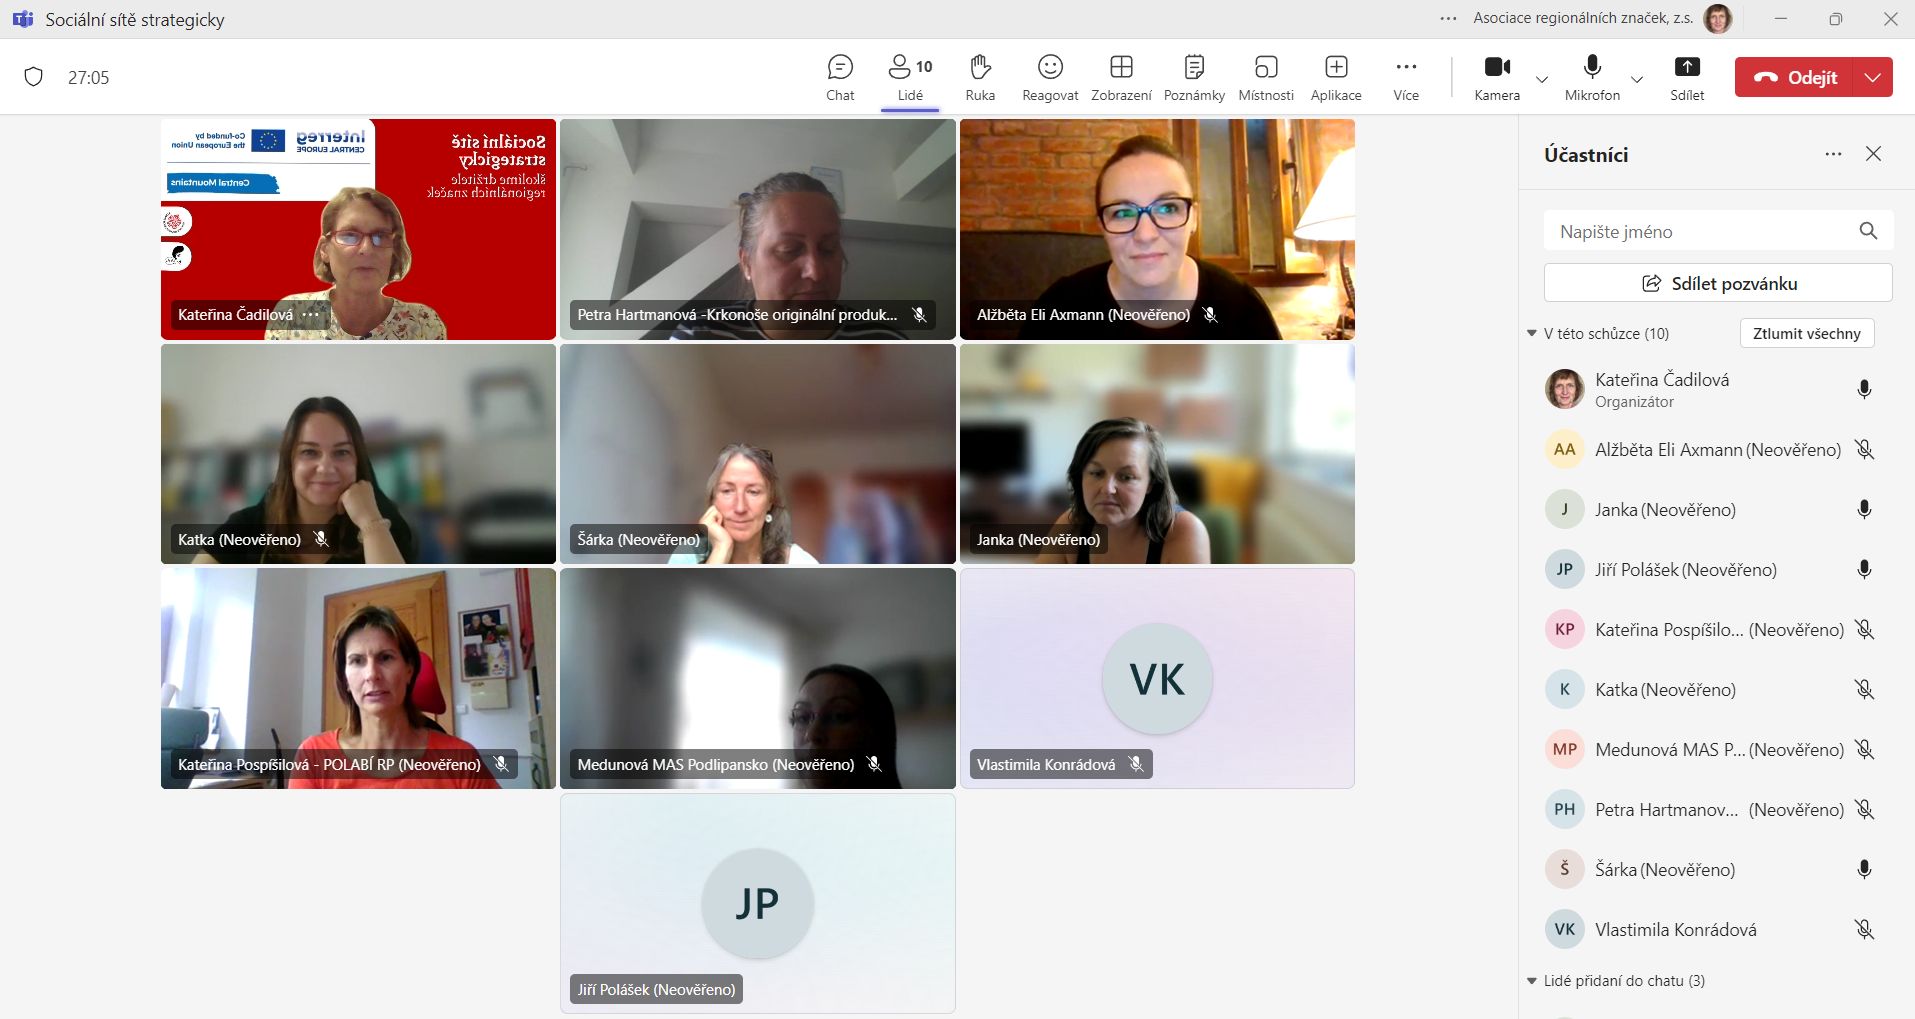Open Více more actions menu
Viewport: 1915px width, 1019px height.
(1406, 77)
